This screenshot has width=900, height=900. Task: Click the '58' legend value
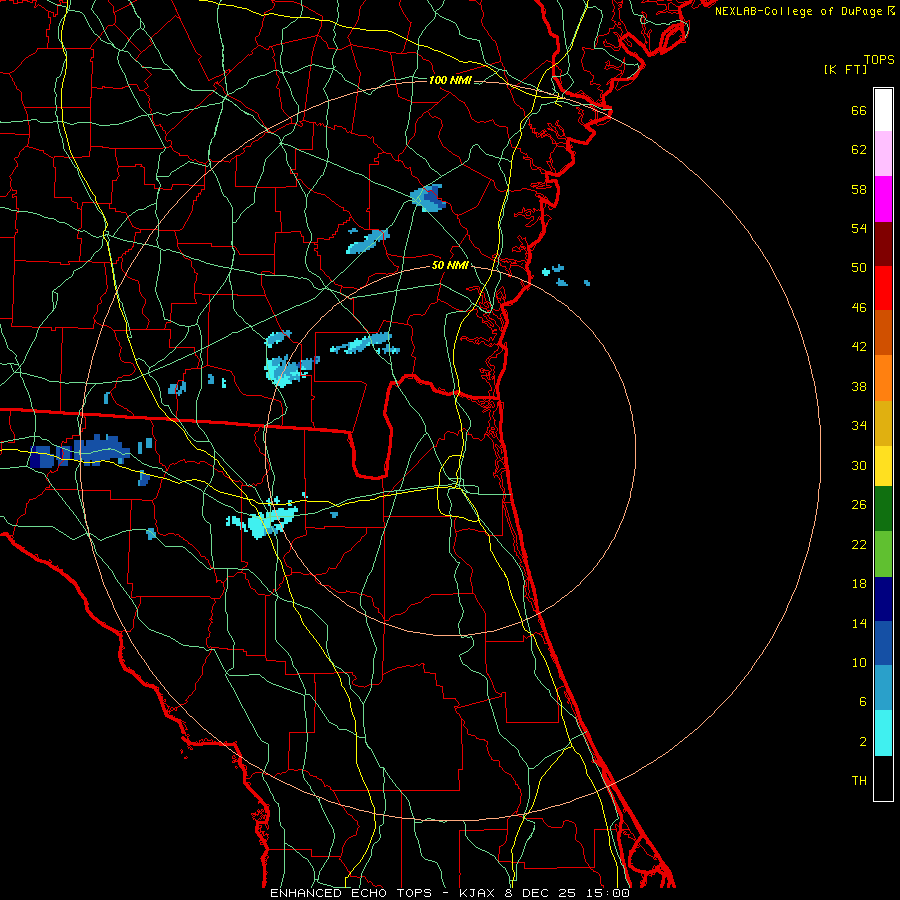click(x=859, y=189)
